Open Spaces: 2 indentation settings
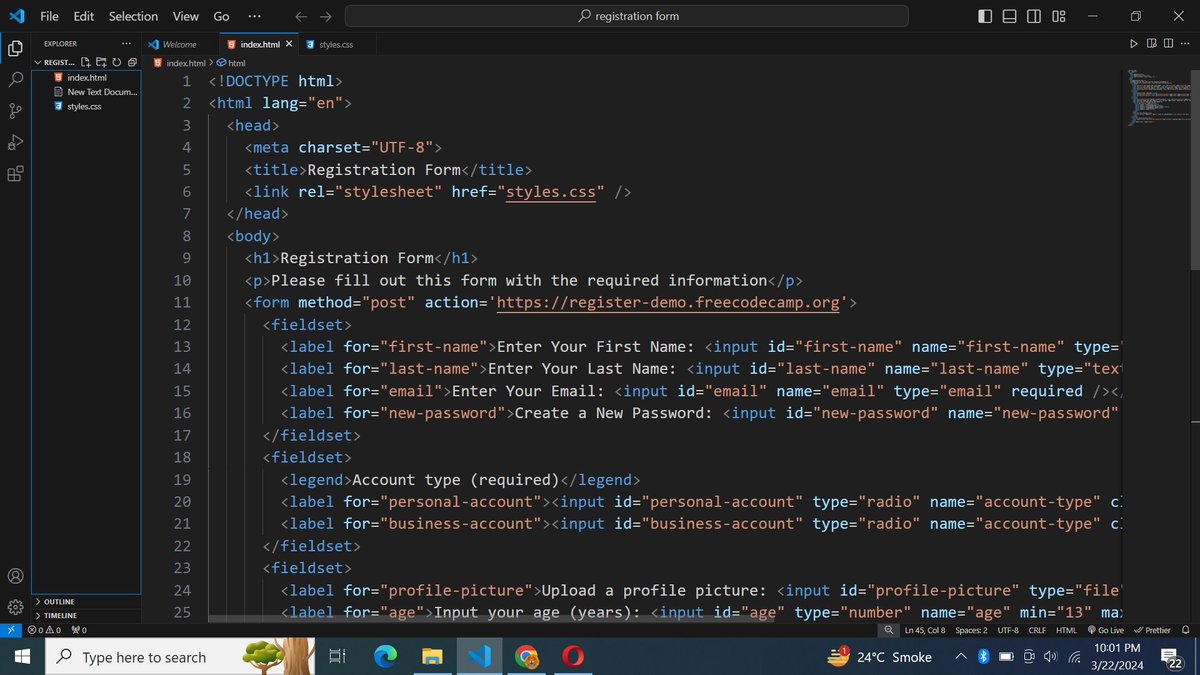Image resolution: width=1200 pixels, height=675 pixels. click(x=971, y=630)
